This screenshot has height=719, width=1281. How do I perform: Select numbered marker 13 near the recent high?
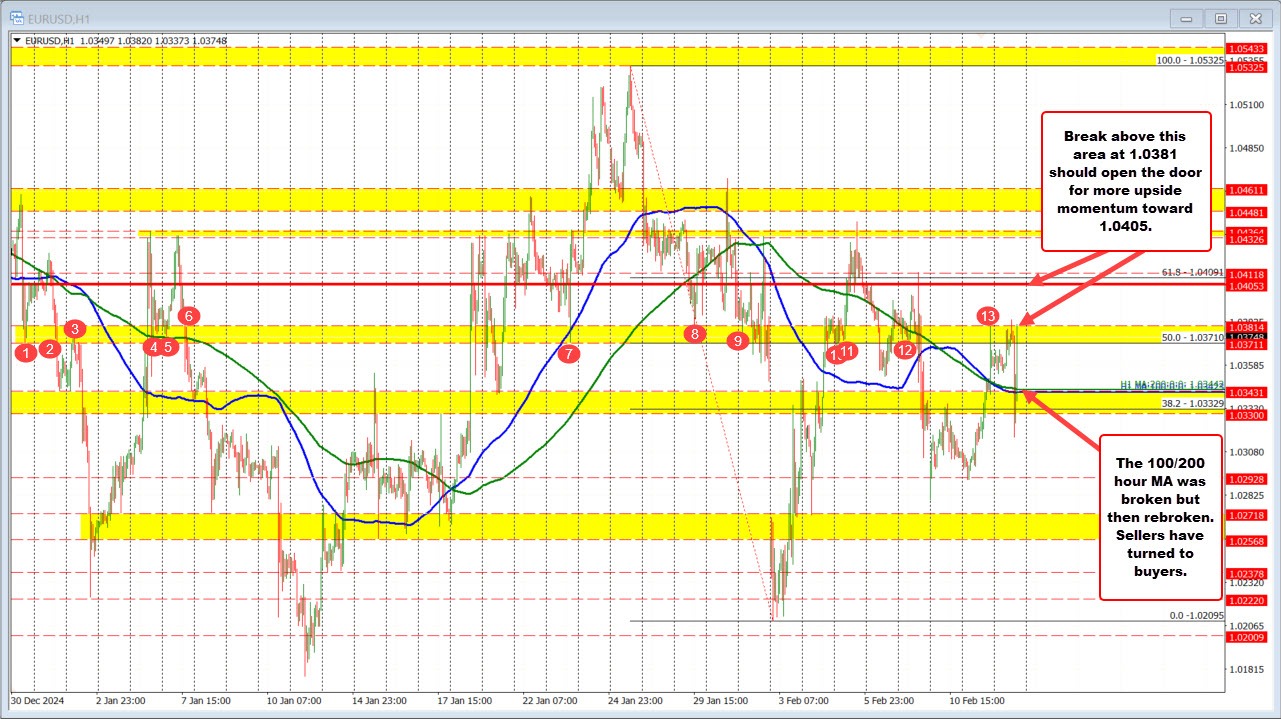click(989, 315)
